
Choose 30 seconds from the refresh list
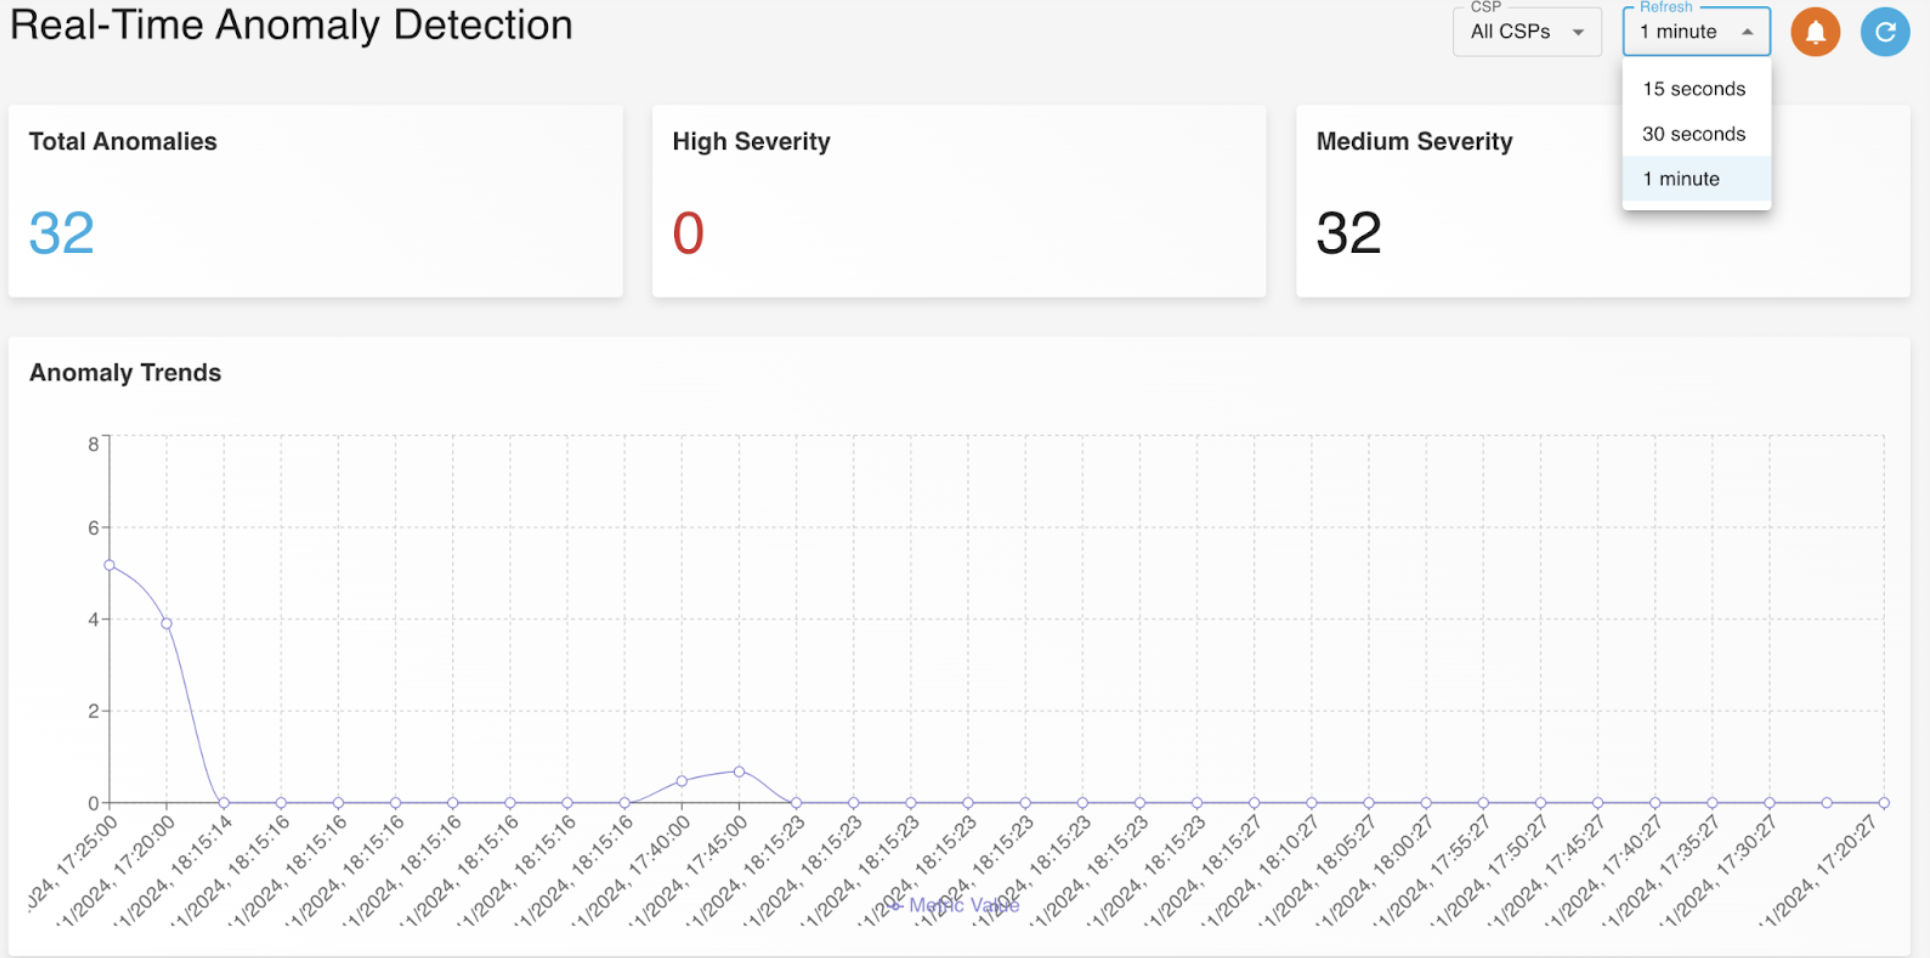click(x=1694, y=134)
